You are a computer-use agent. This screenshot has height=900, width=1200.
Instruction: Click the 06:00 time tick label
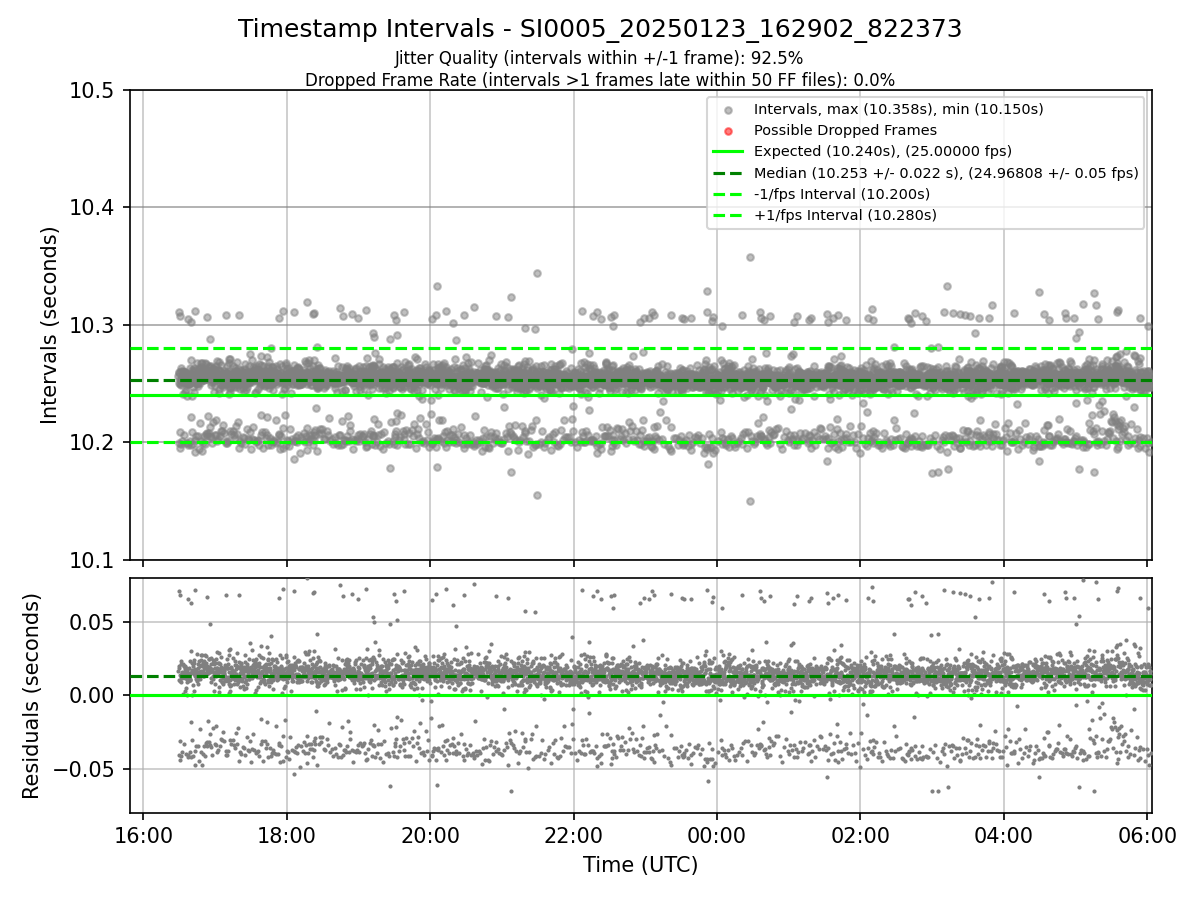point(1148,835)
